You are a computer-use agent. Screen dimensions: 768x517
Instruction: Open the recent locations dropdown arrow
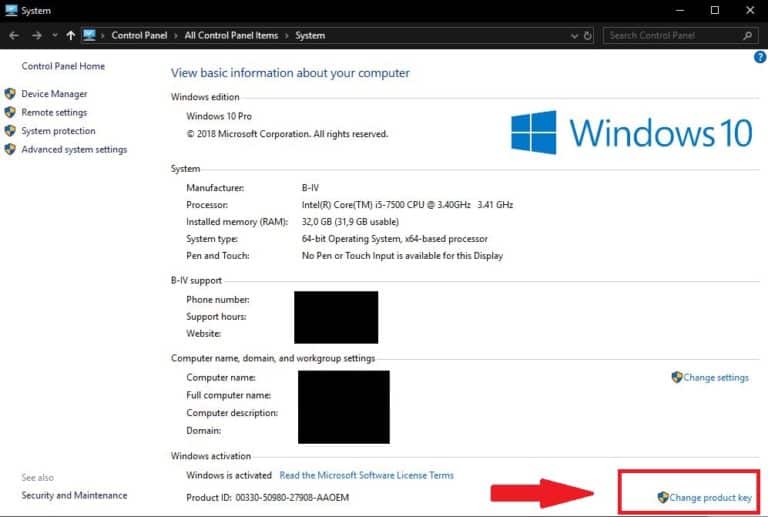click(54, 35)
